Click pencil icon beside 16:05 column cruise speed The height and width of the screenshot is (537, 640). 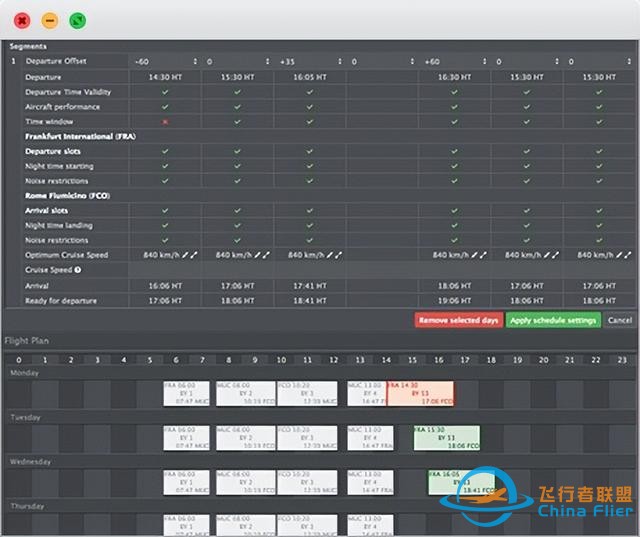(x=329, y=255)
